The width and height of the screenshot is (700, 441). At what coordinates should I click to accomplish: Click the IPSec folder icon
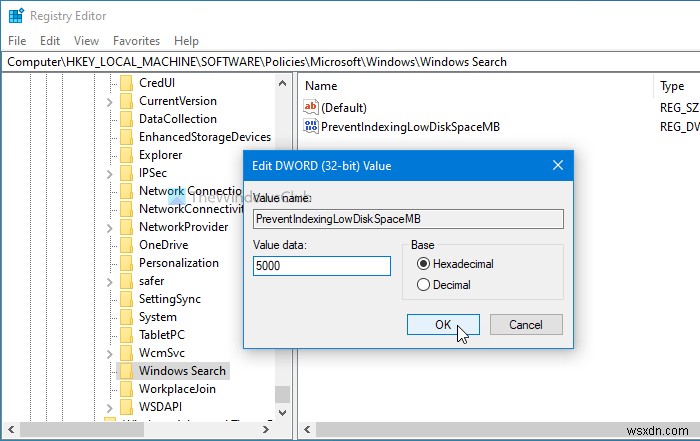coord(126,173)
